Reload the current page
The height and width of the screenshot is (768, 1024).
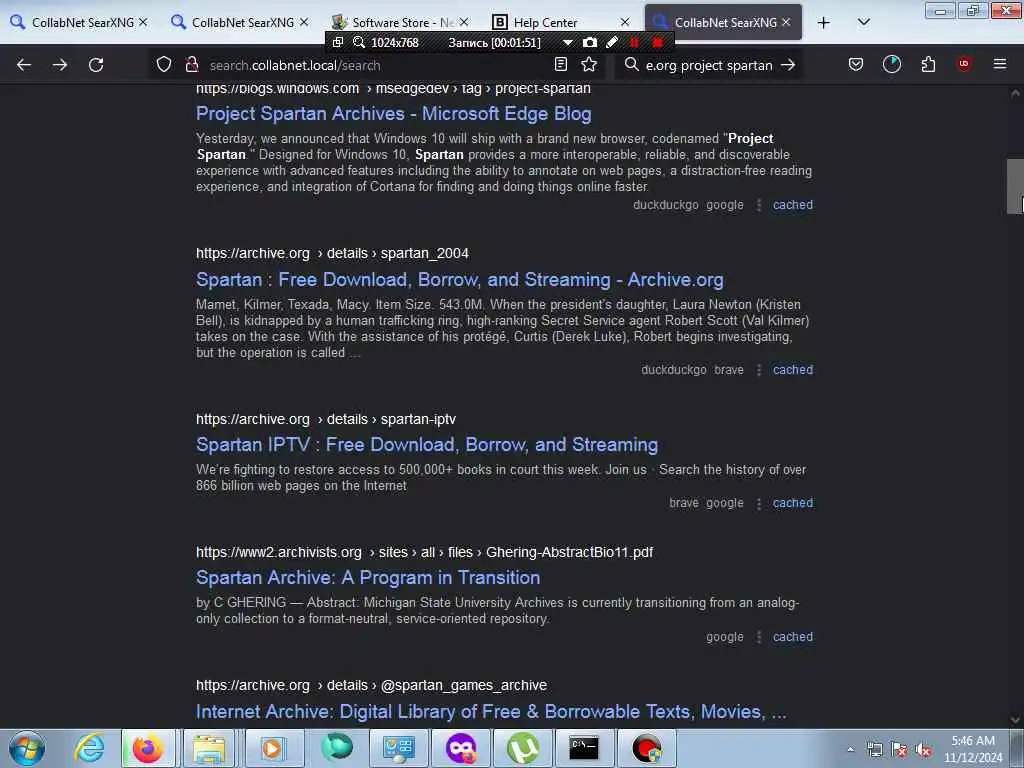(96, 65)
